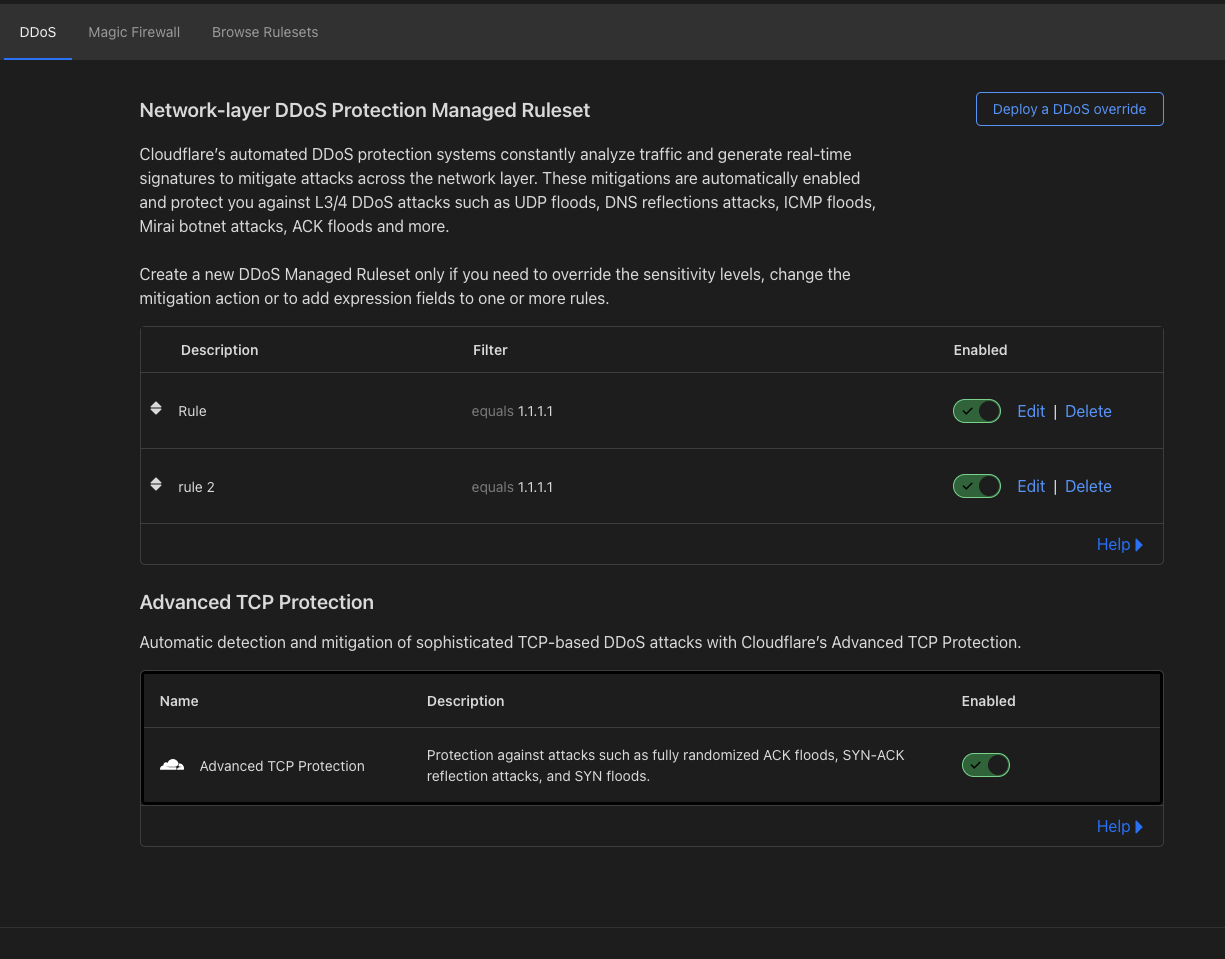Delete the "rule 2" override
Image resolution: width=1225 pixels, height=959 pixels.
1088,486
